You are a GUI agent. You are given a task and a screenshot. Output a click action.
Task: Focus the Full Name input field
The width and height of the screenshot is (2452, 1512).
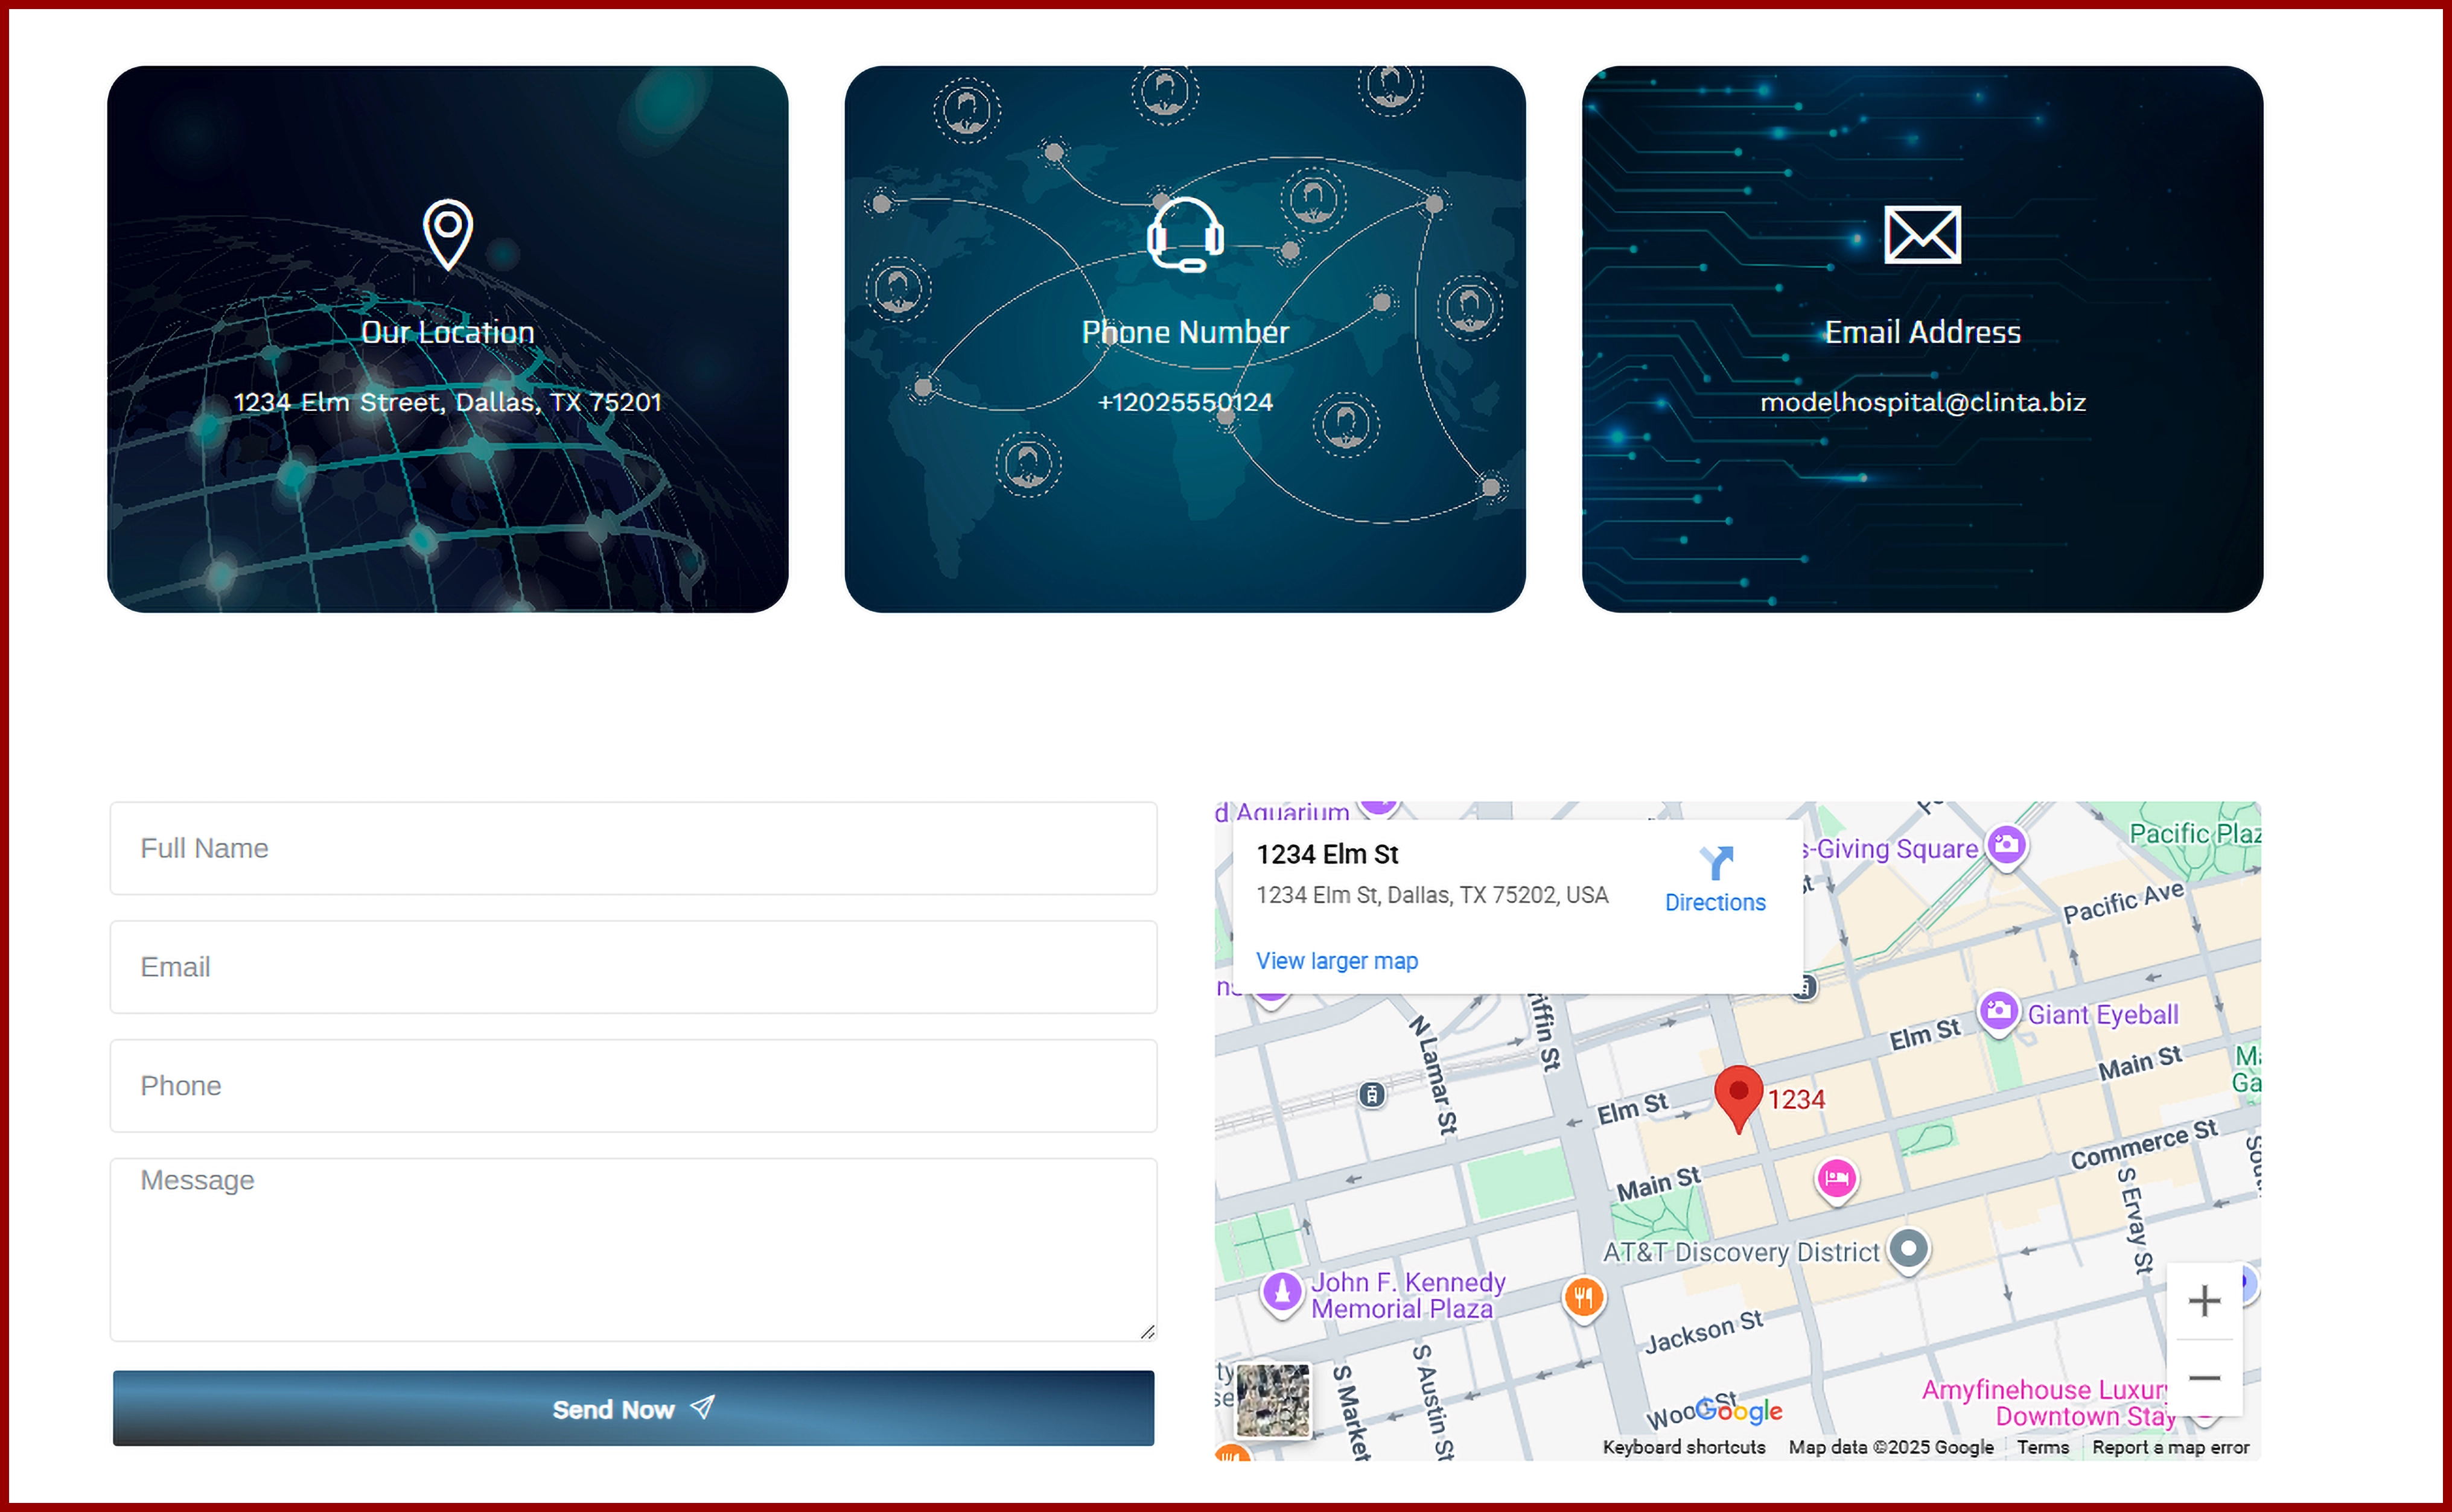click(633, 848)
